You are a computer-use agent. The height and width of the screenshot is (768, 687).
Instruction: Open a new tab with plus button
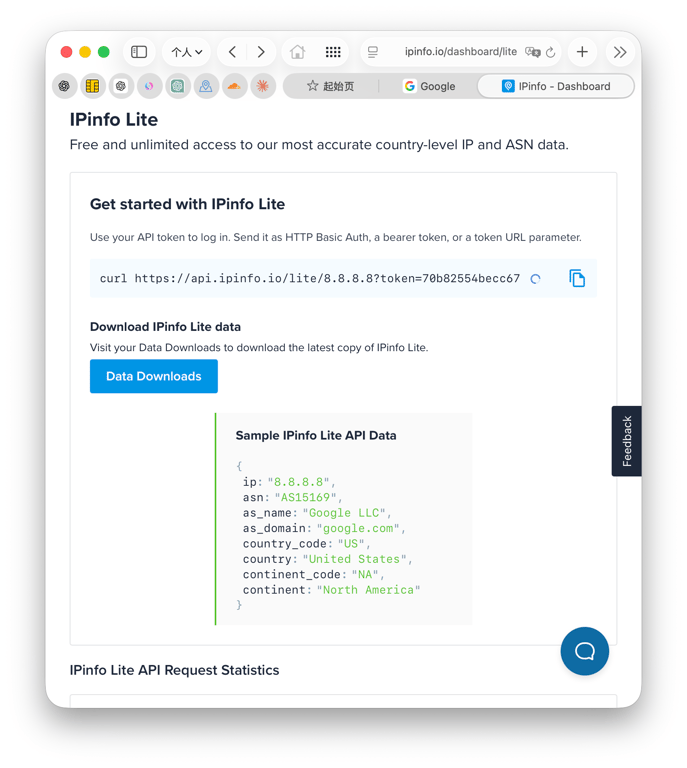pos(582,52)
